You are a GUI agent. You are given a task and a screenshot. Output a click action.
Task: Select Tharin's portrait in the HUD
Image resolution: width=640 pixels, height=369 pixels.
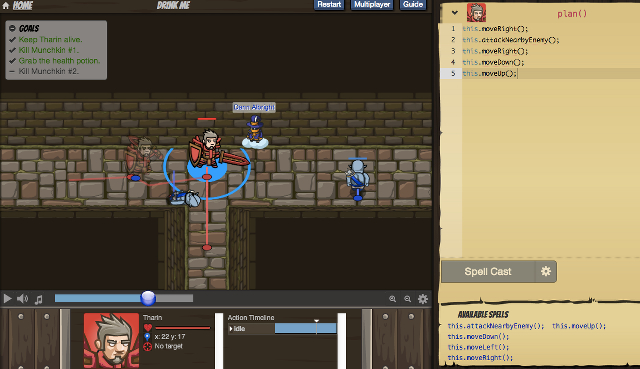111,340
